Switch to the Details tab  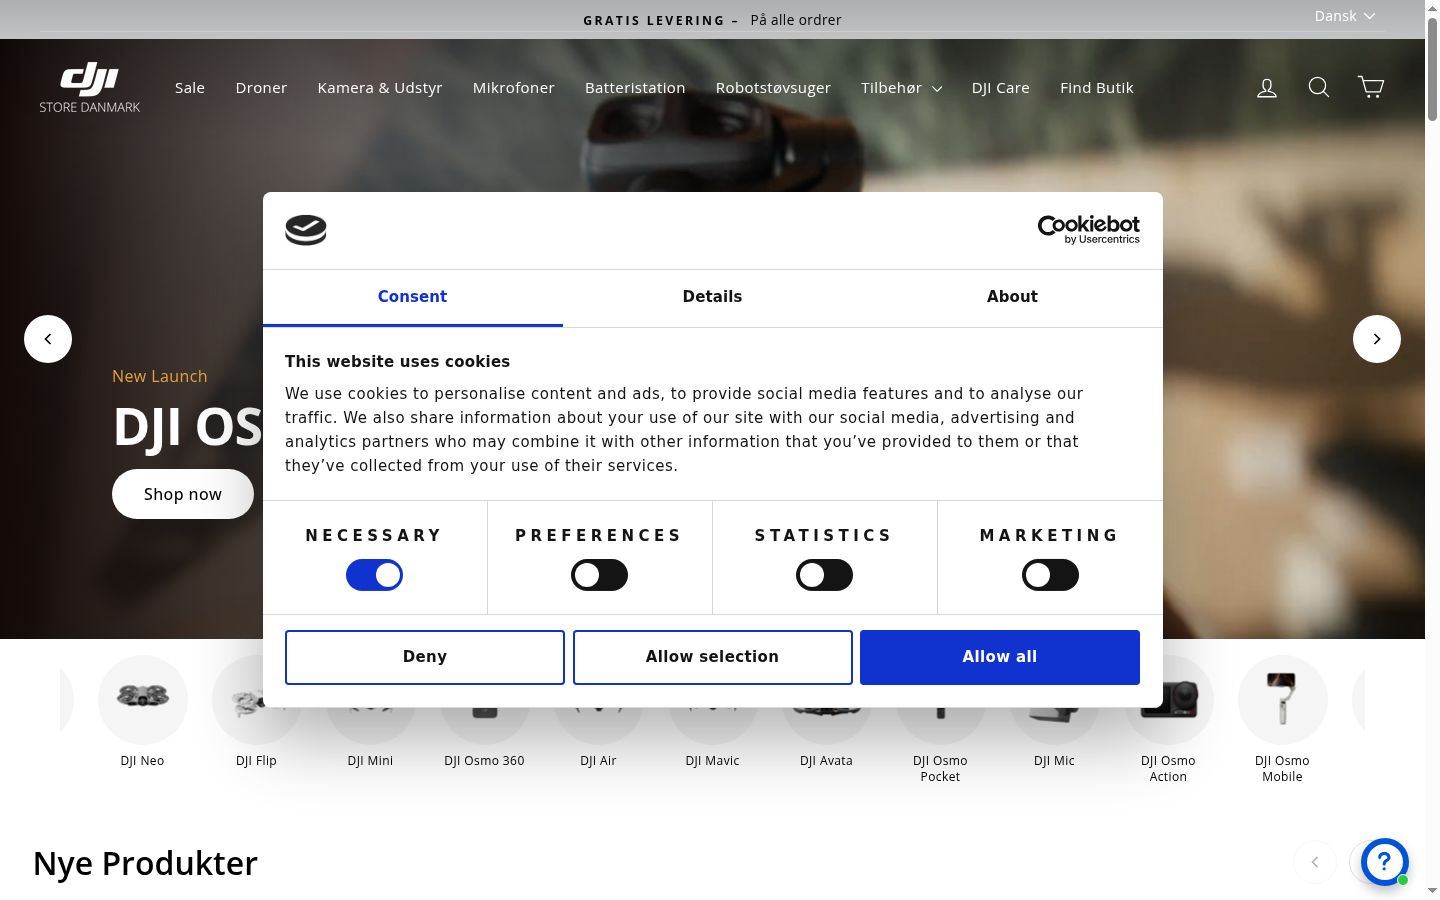pyautogui.click(x=712, y=297)
